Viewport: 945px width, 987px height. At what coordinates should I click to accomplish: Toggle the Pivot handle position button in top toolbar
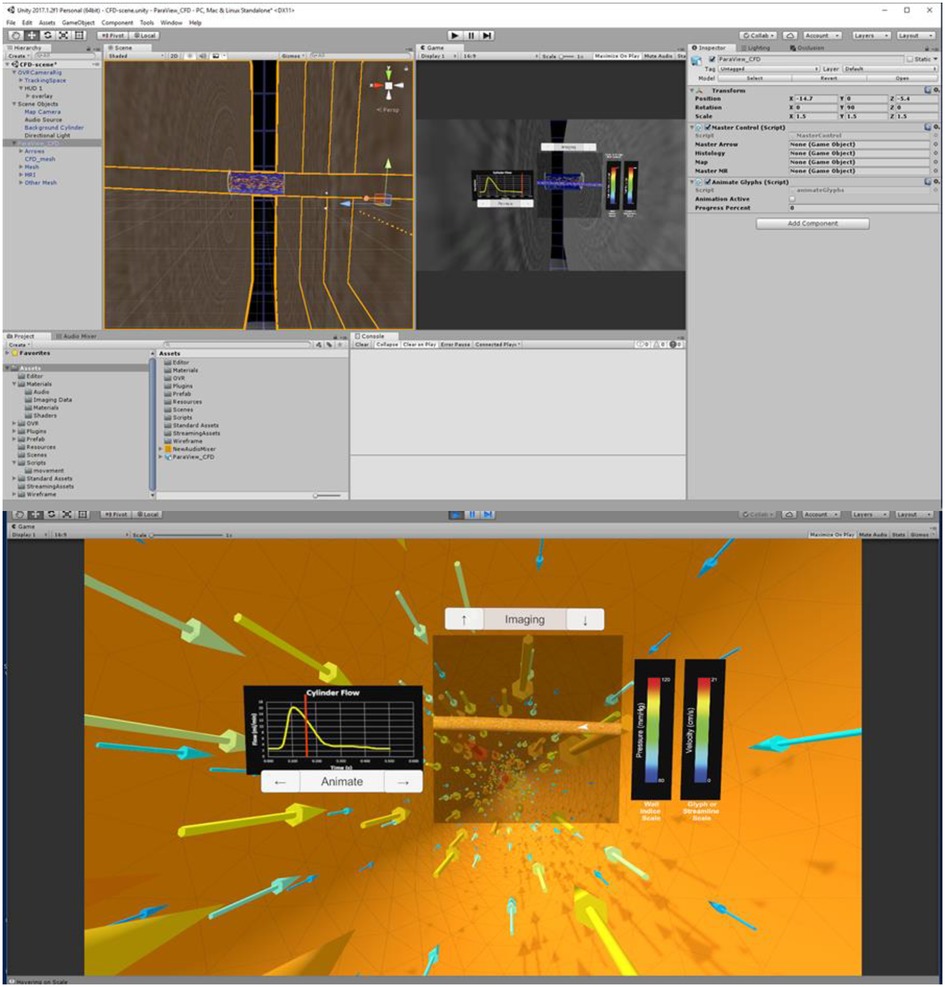coord(113,36)
